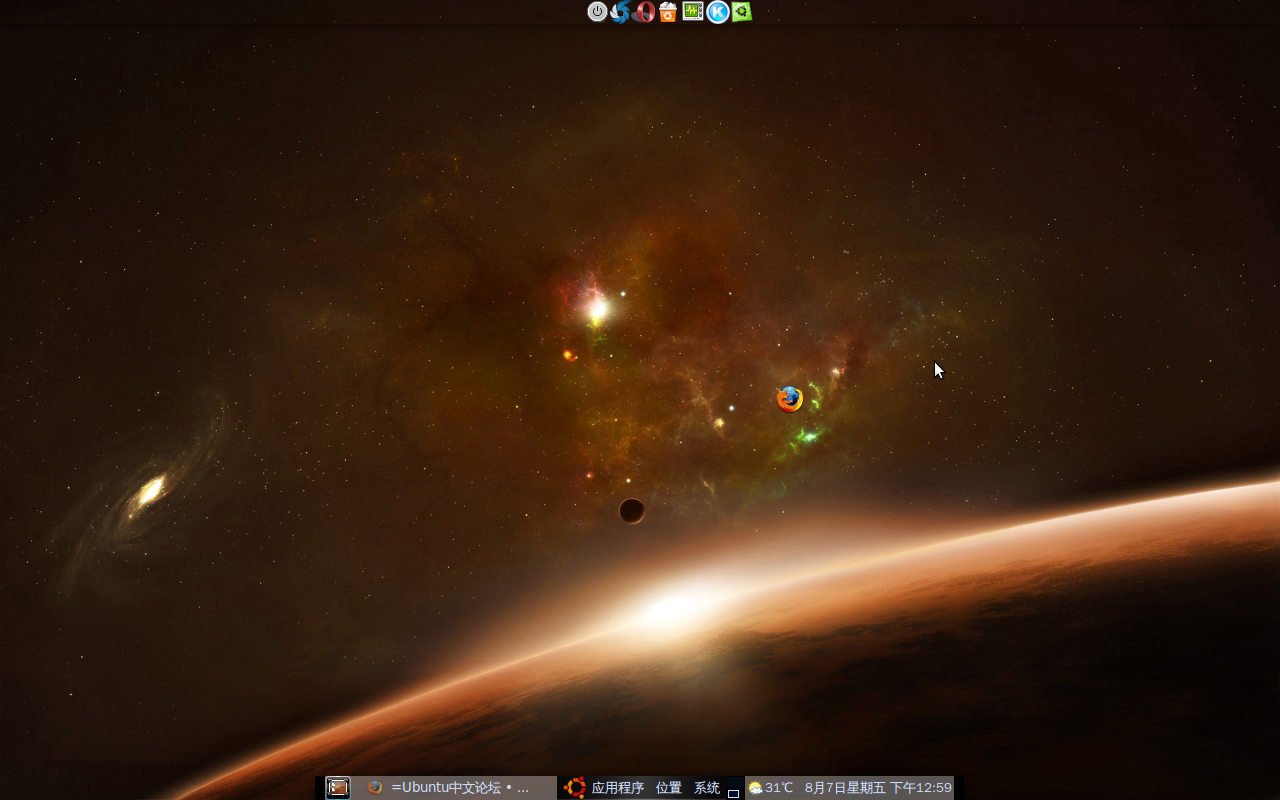1280x800 pixels.
Task: Open the 应用程序 menu
Action: [x=618, y=788]
